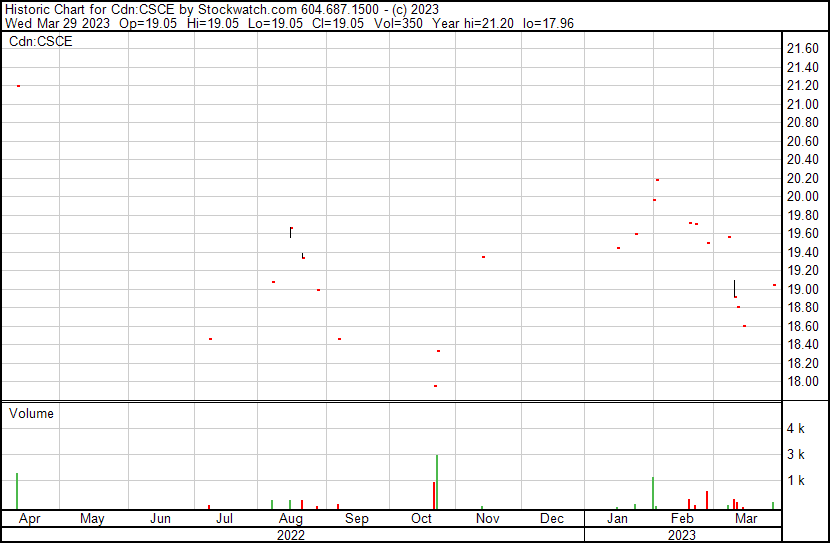Click the April price point near 21.20
The image size is (830, 543).
(18, 86)
